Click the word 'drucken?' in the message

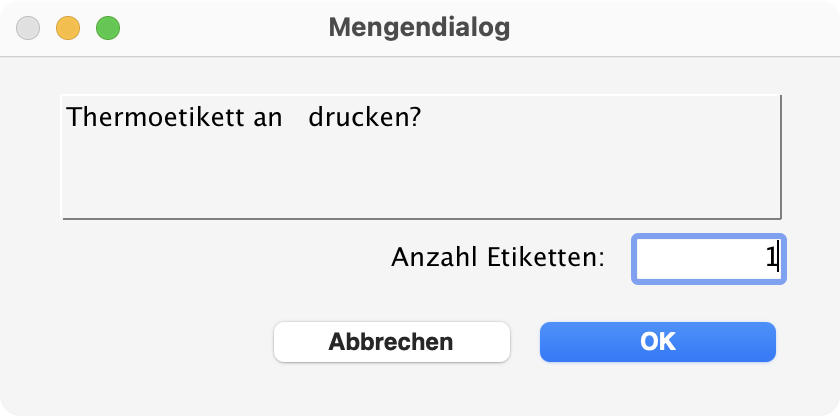[x=364, y=118]
